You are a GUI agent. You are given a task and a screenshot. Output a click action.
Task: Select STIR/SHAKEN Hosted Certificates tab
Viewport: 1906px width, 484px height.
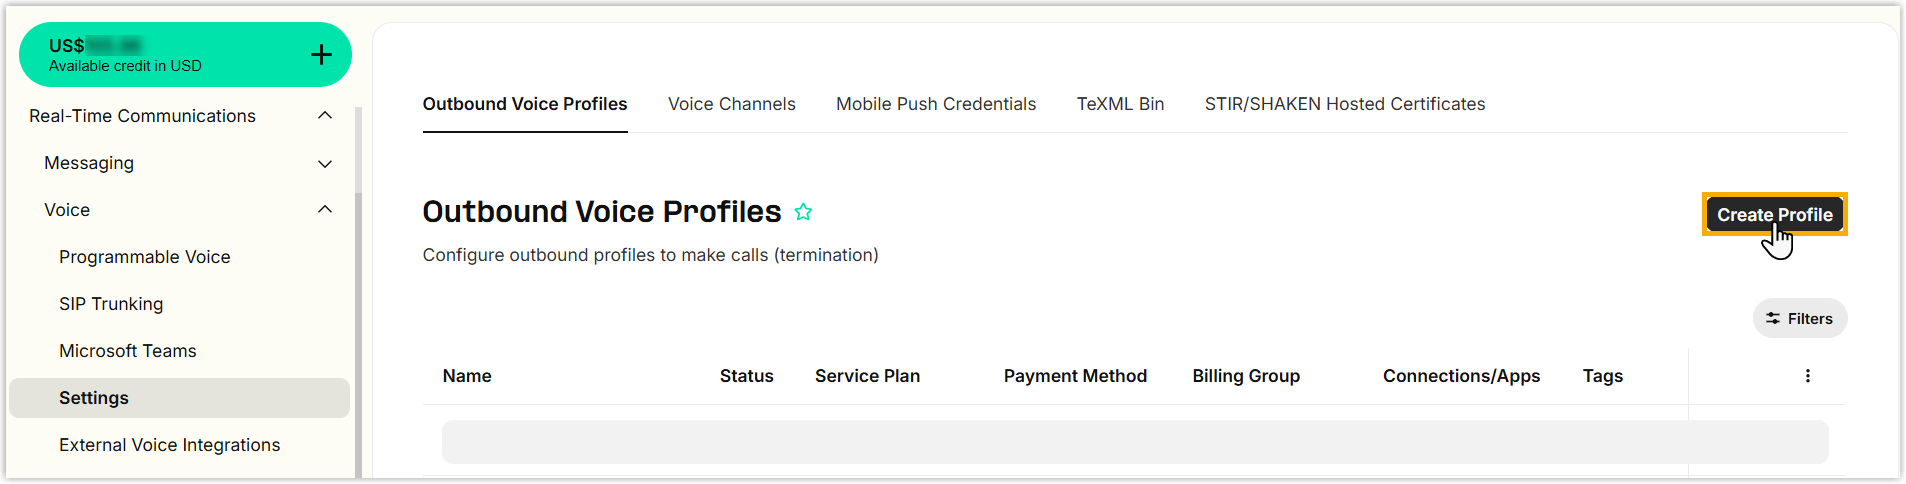[1344, 104]
